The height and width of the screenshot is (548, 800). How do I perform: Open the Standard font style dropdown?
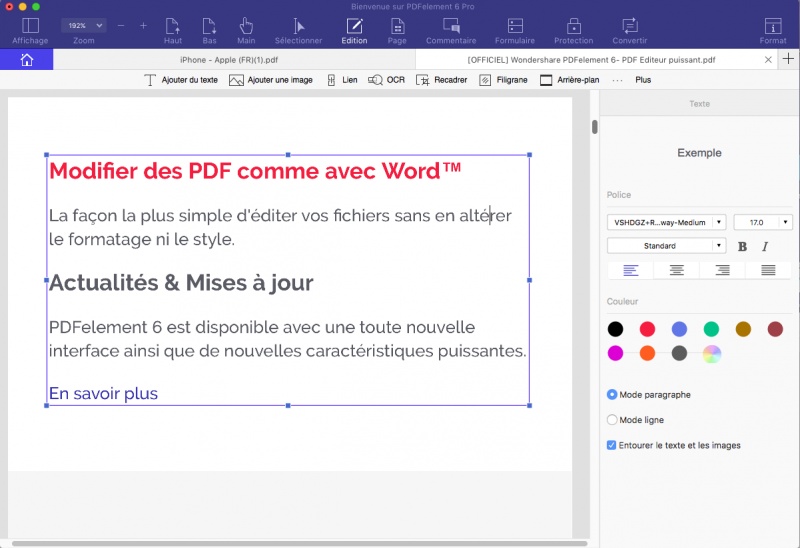[x=666, y=246]
